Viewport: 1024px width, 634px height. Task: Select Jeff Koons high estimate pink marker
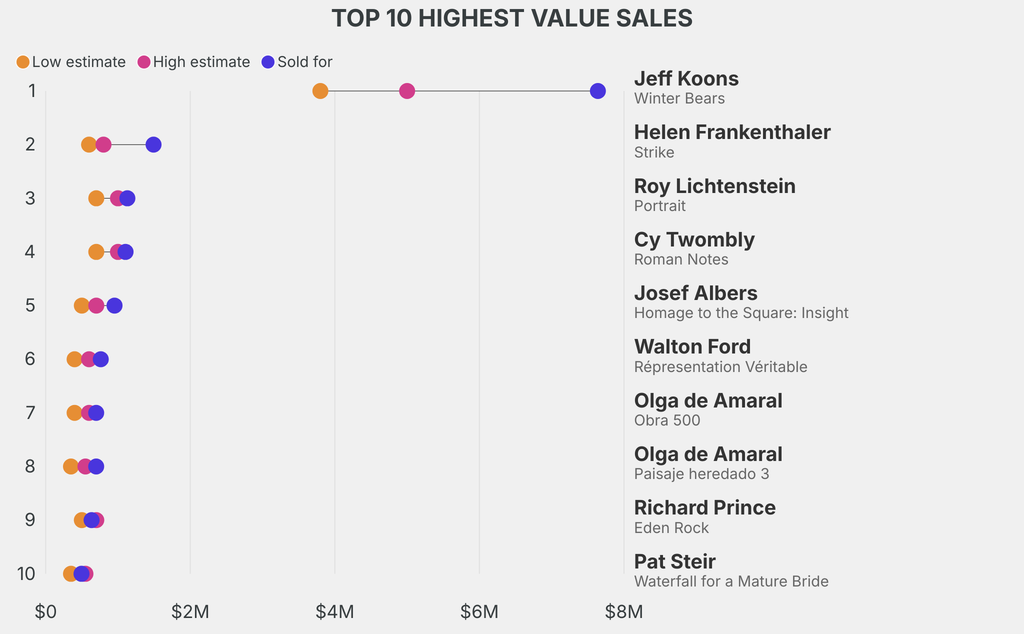point(407,91)
